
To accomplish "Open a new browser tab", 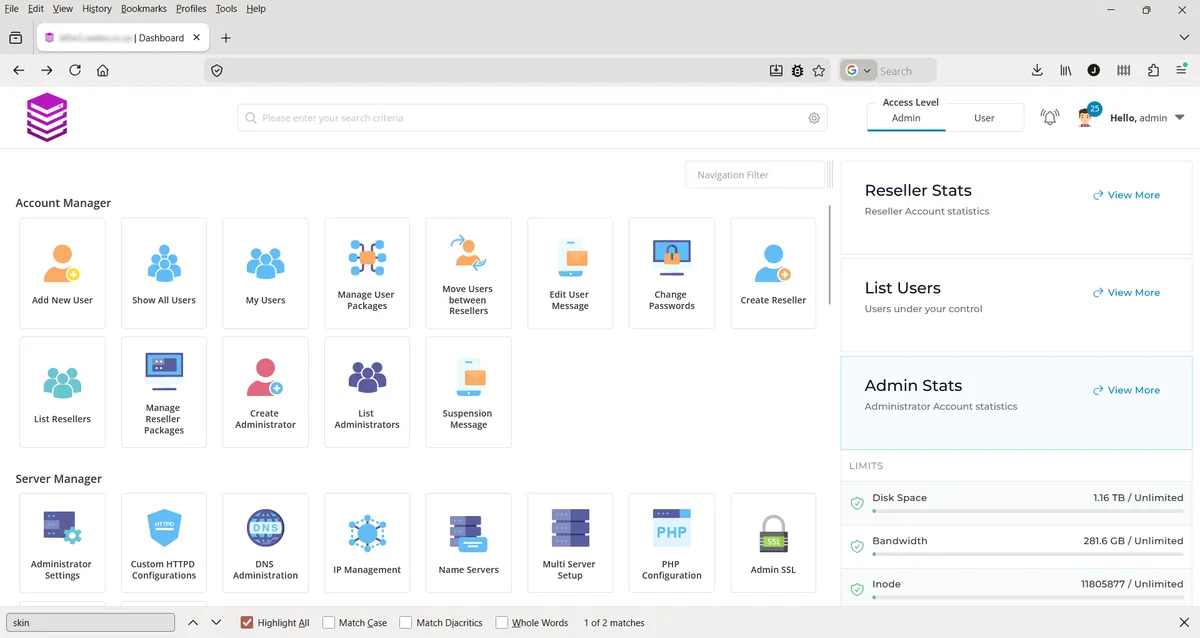I will click(226, 38).
